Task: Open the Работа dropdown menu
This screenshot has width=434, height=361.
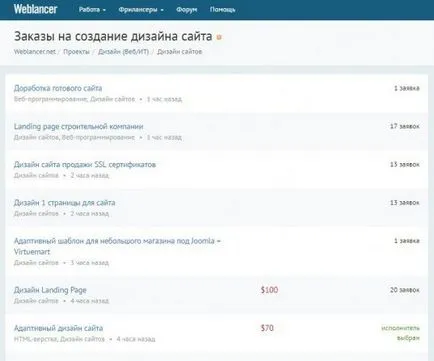Action: 92,10
